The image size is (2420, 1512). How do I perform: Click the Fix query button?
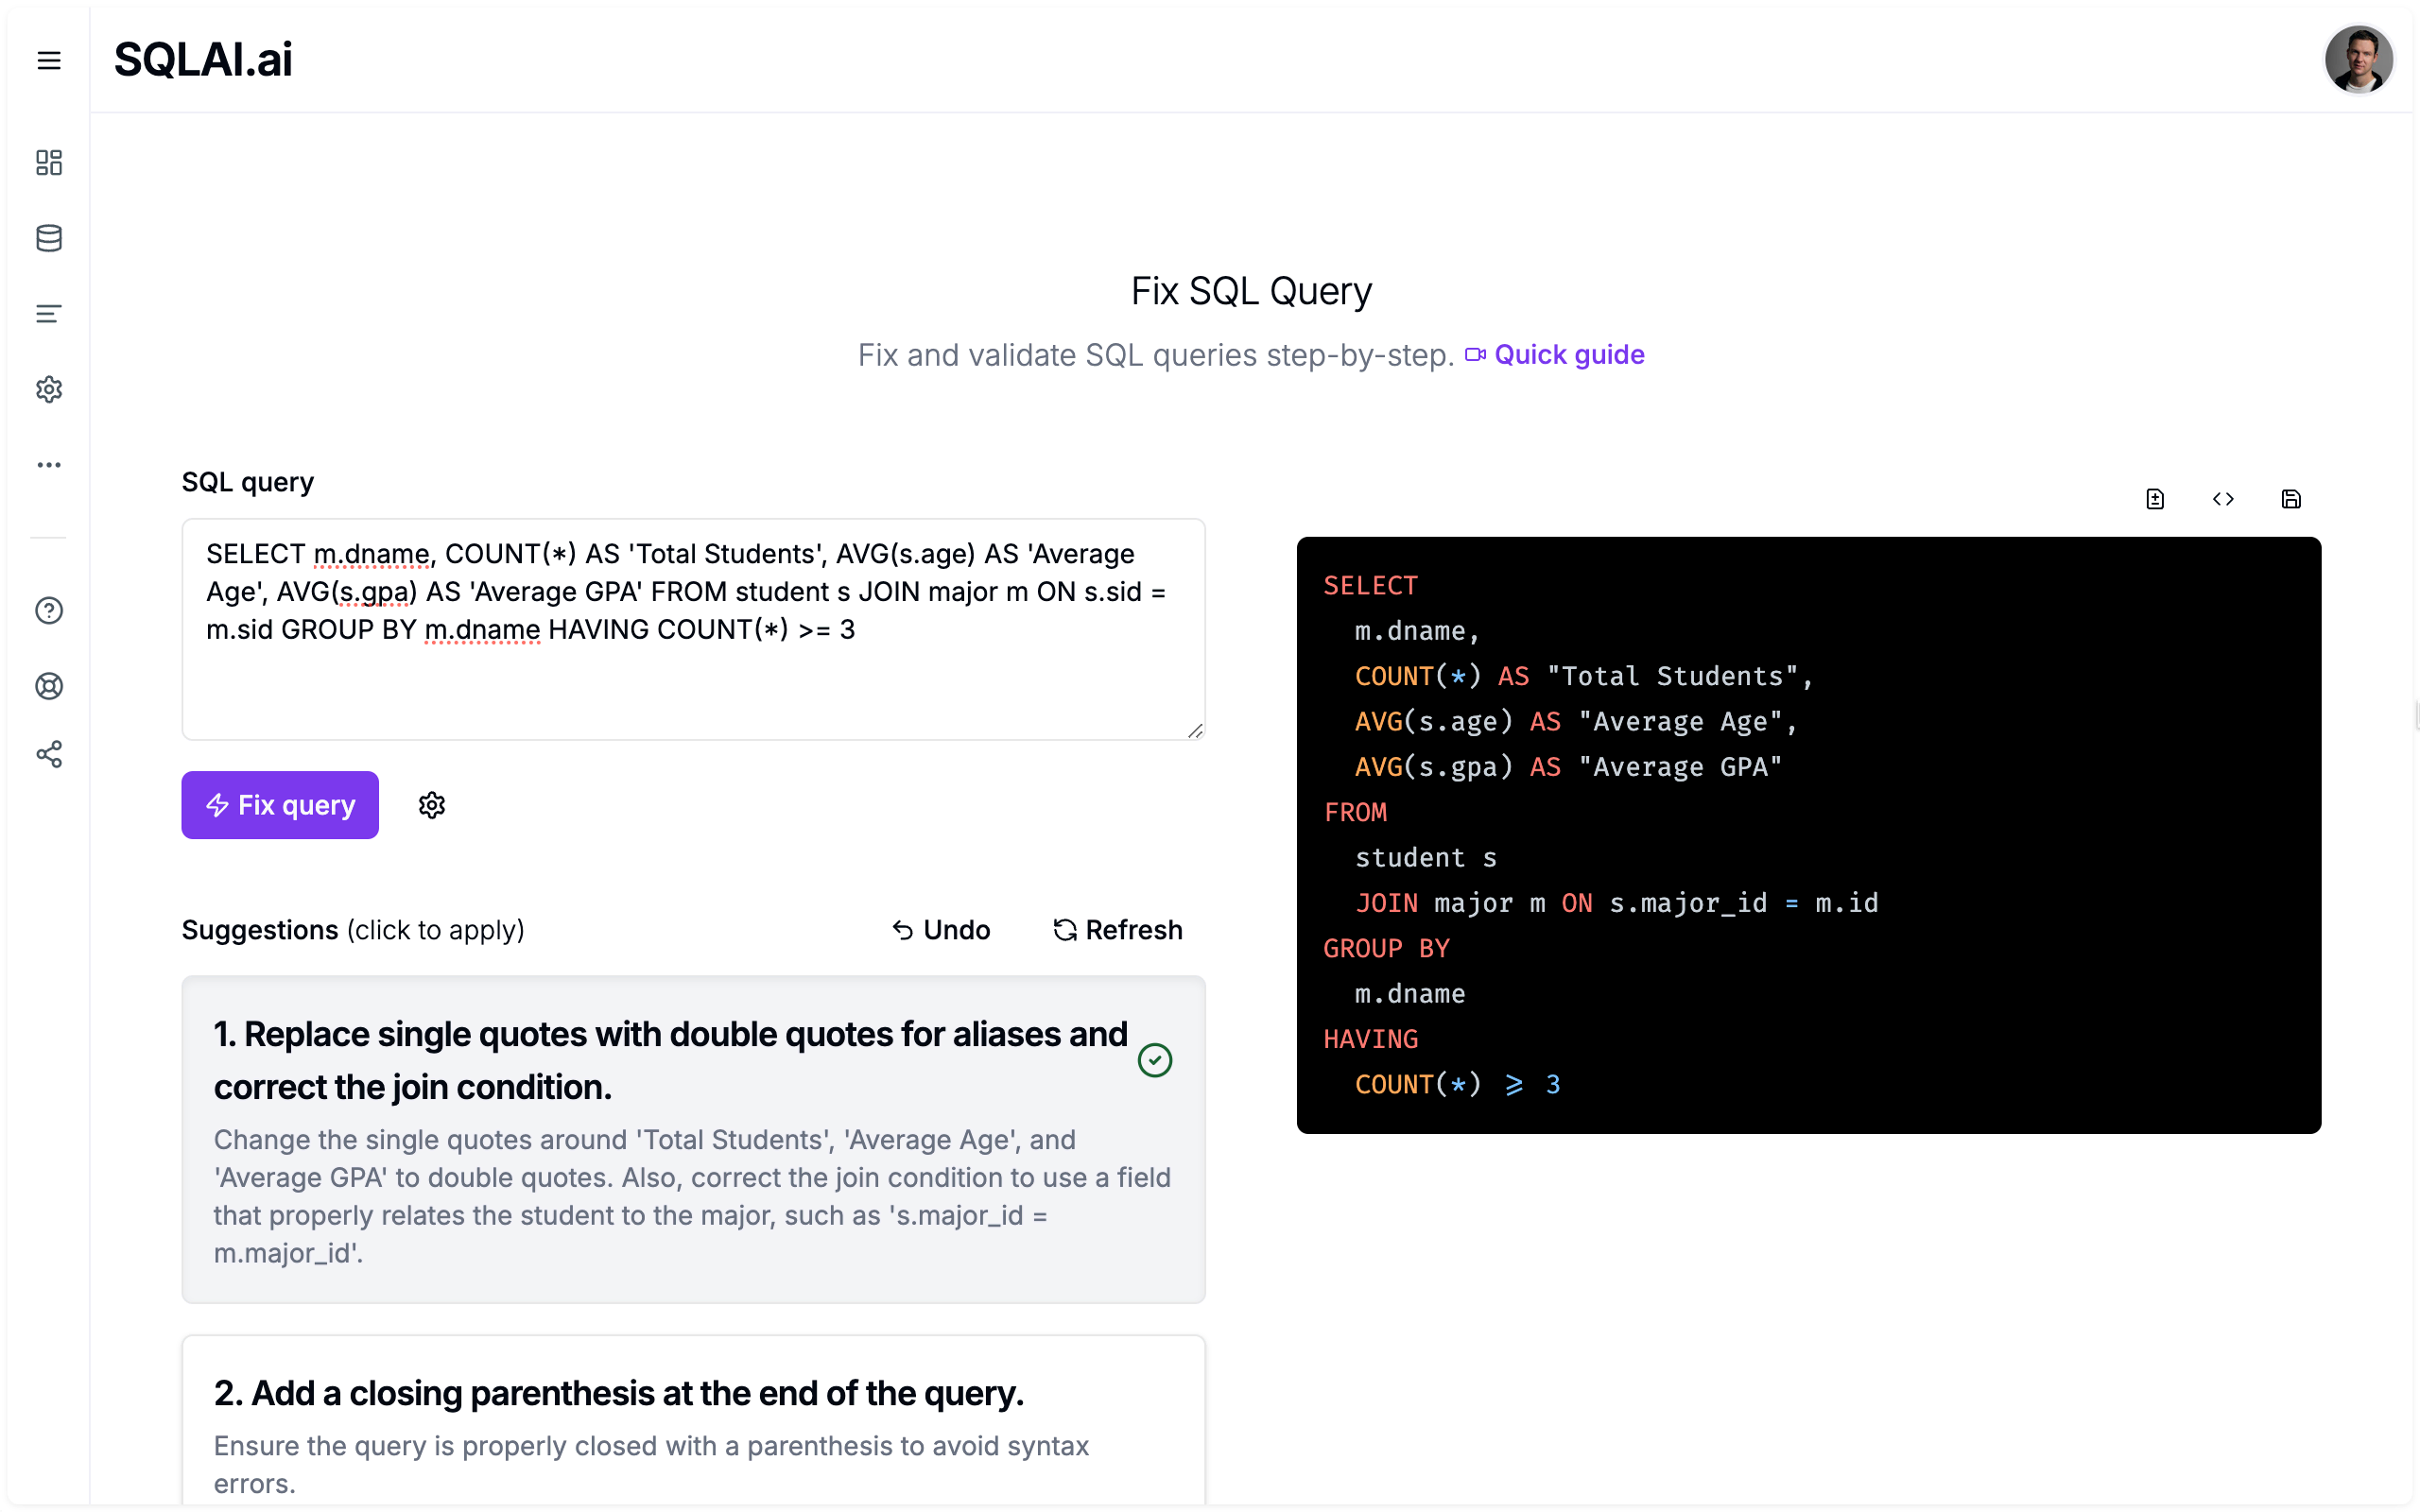[279, 805]
